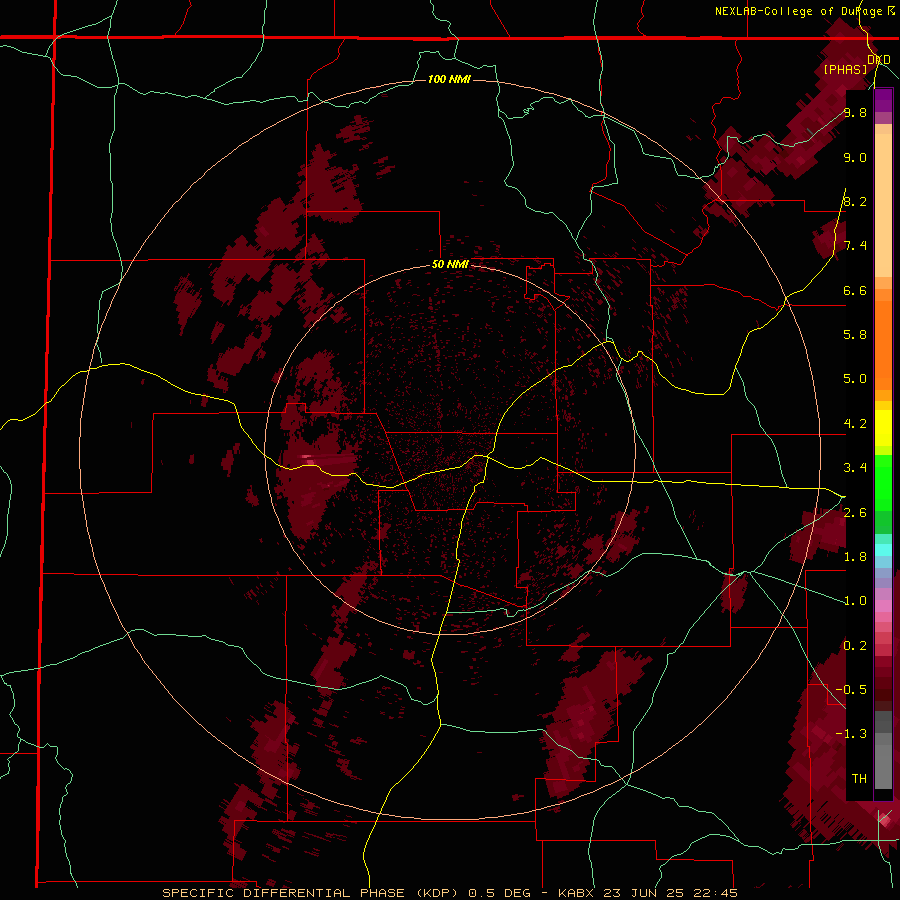Select the pink band on the color scale
The height and width of the screenshot is (900, 900).
[883, 606]
